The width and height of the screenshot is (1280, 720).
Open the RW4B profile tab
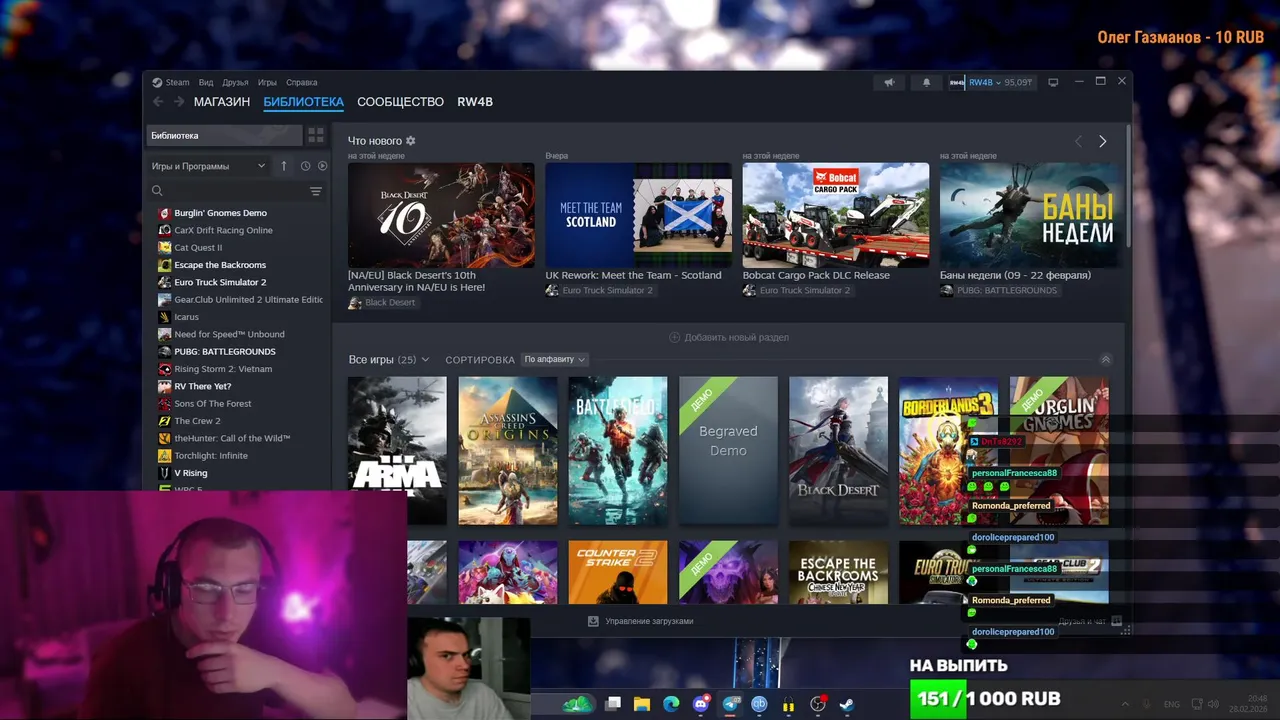point(475,102)
